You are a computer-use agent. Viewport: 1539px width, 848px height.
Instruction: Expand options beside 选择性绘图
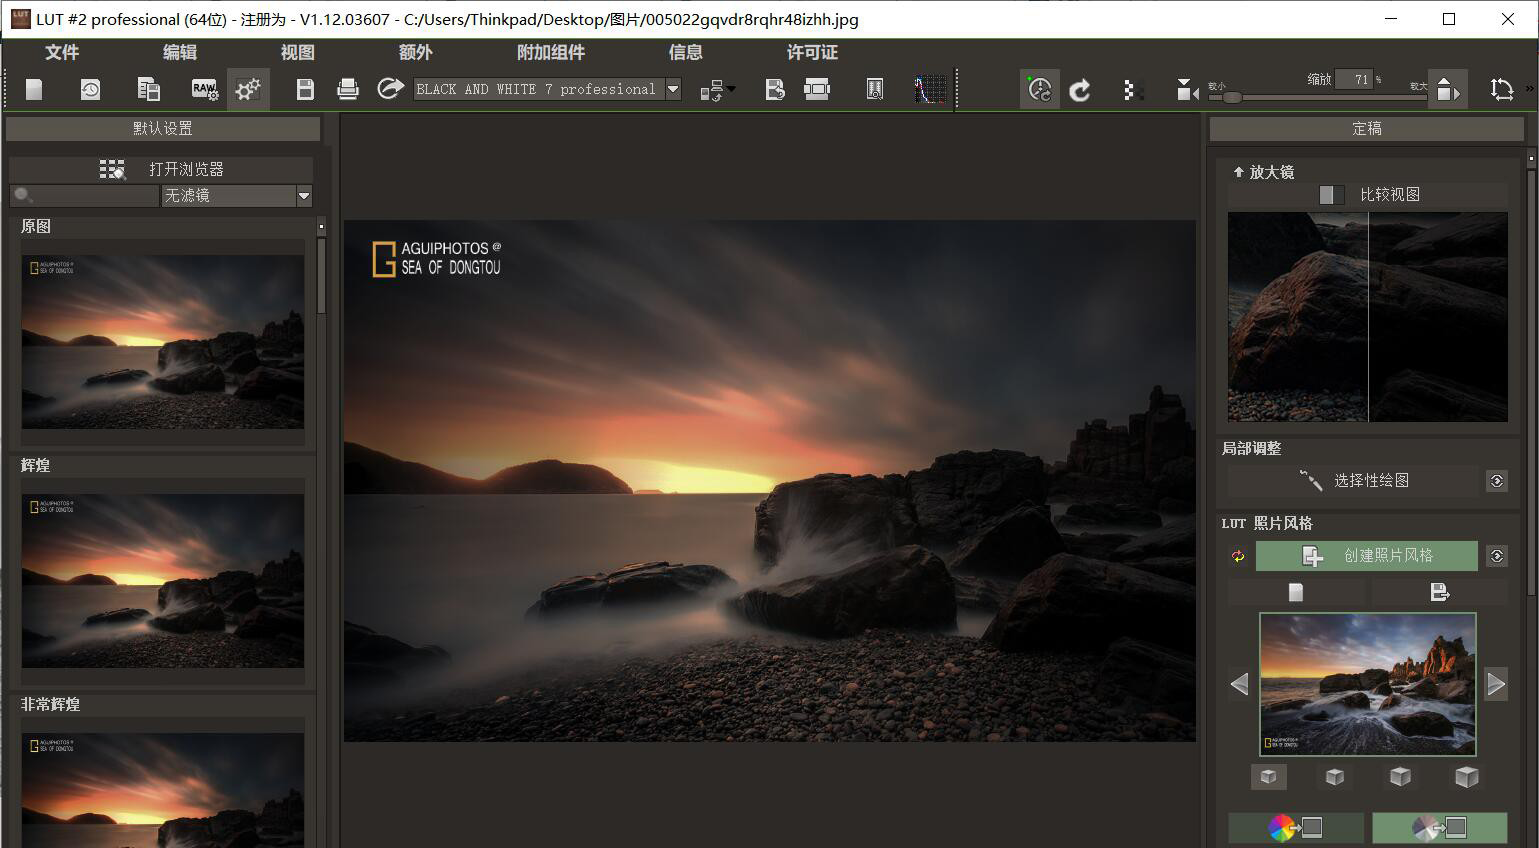click(1497, 481)
